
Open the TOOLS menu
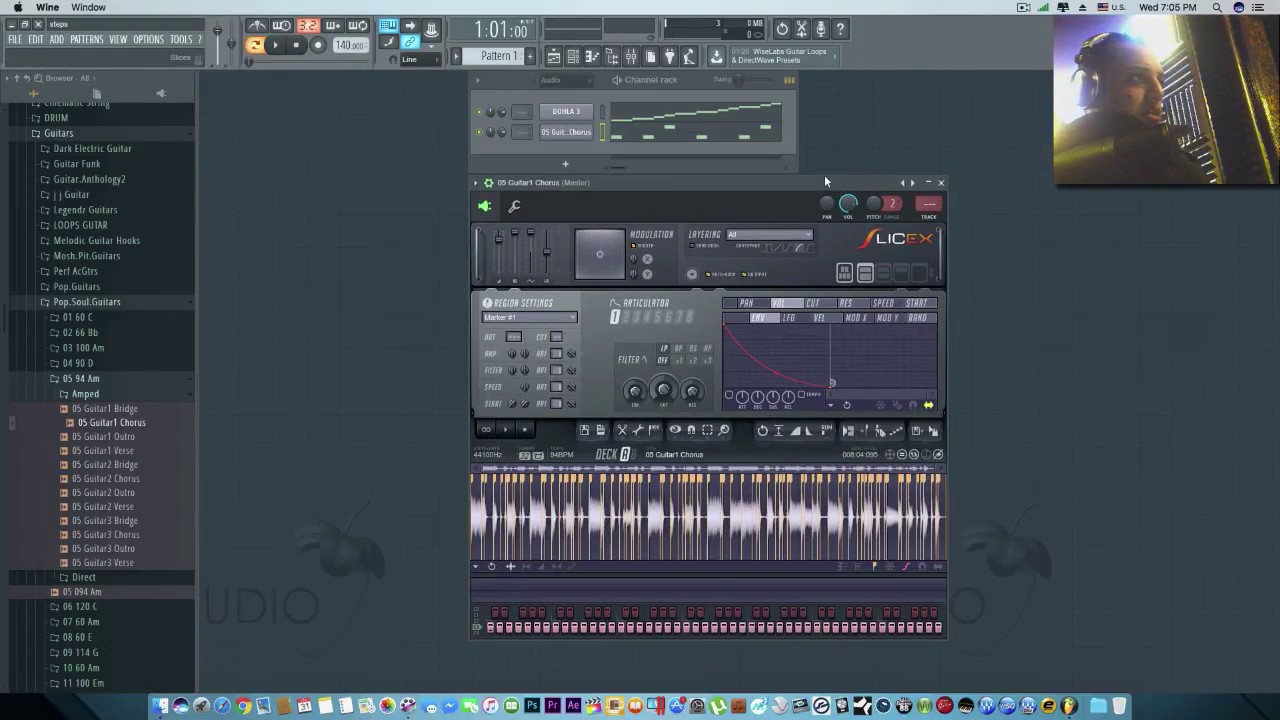click(x=181, y=40)
